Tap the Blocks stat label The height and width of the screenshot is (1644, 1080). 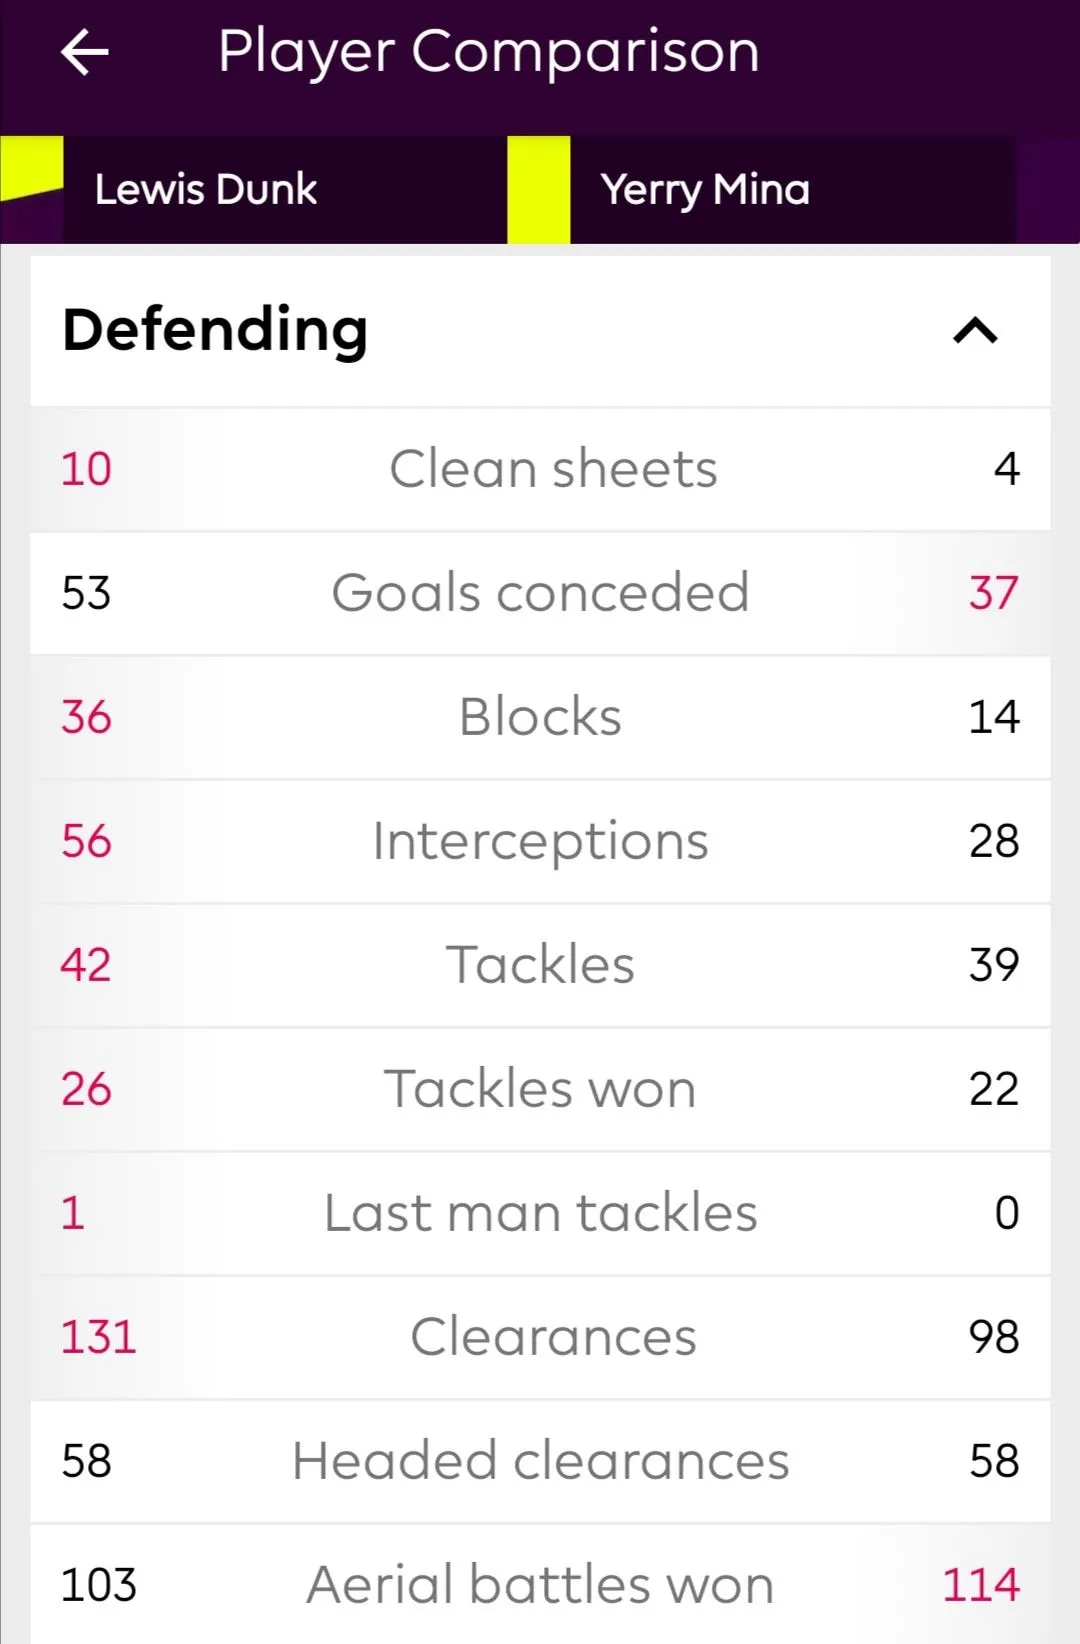click(x=540, y=717)
